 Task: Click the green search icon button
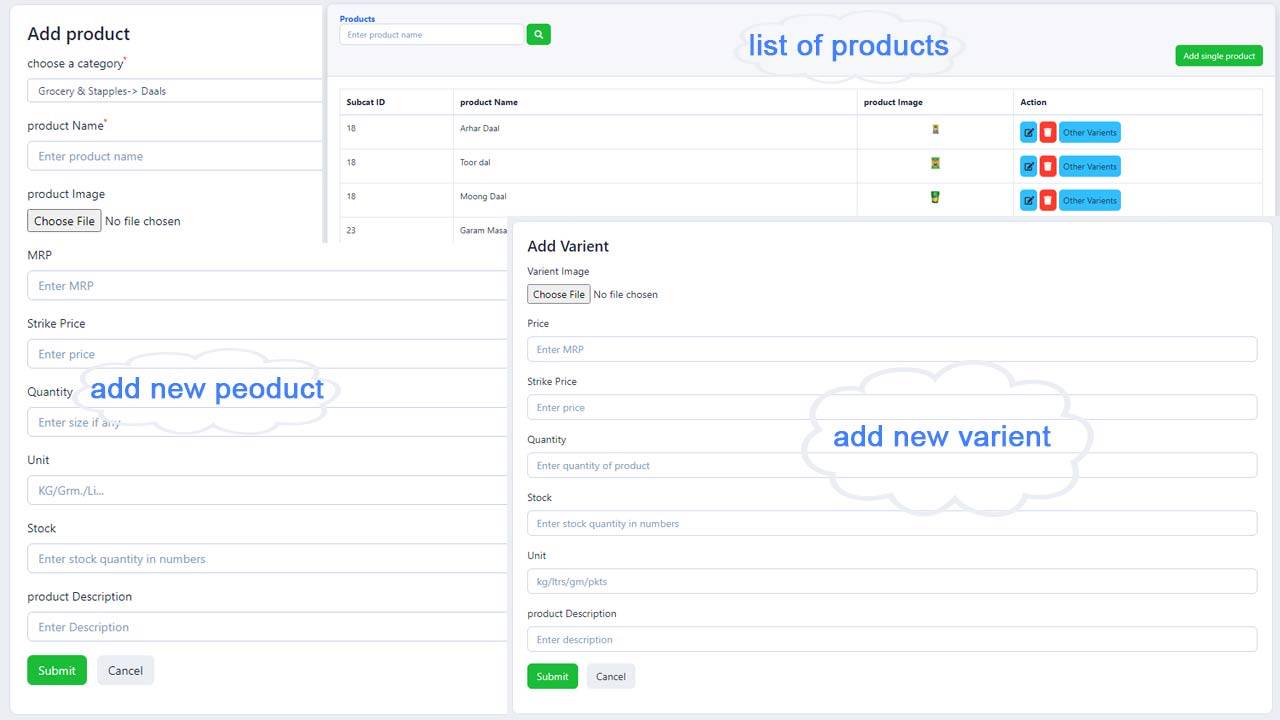coord(538,35)
